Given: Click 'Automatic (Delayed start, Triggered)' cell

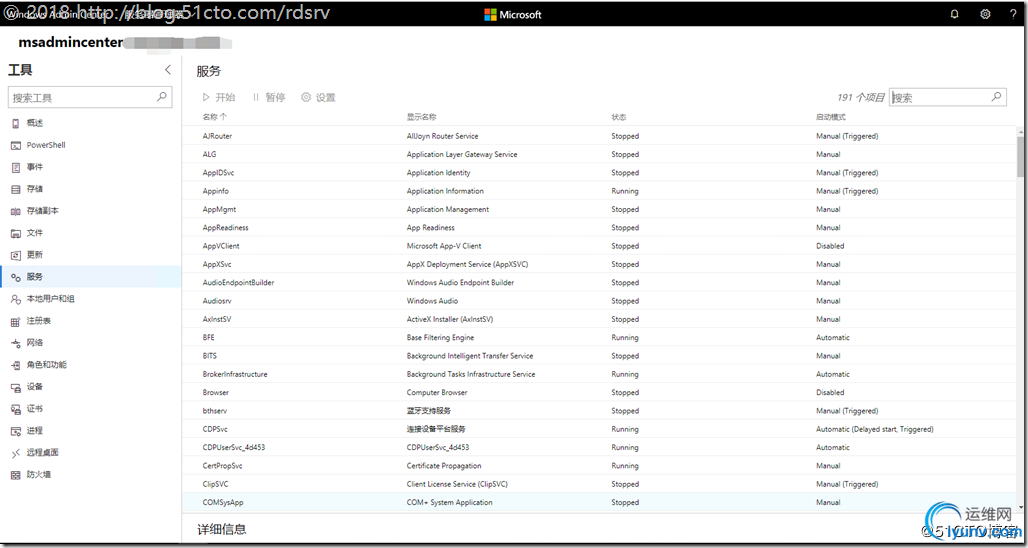Looking at the screenshot, I should (x=875, y=429).
